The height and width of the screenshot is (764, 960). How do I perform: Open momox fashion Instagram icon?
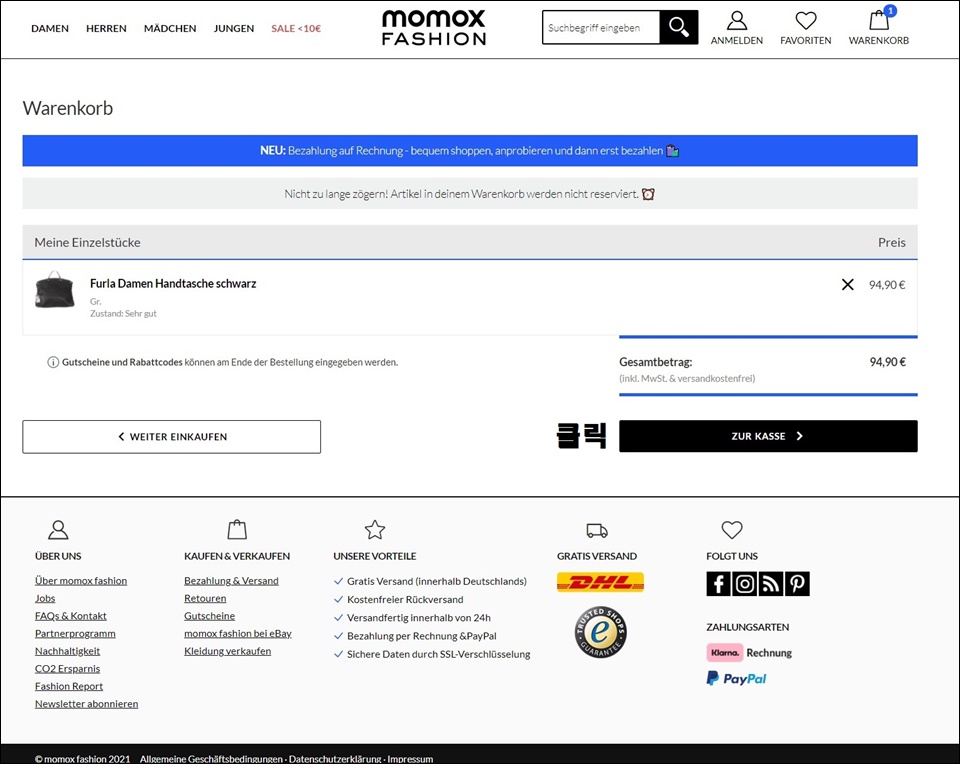[x=744, y=583]
